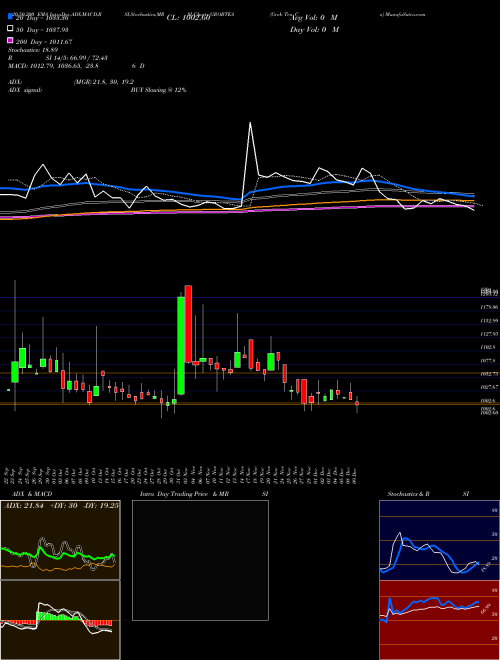Click the blue 20 Day legend swatch
This screenshot has width=500, height=660.
(x=10, y=17)
